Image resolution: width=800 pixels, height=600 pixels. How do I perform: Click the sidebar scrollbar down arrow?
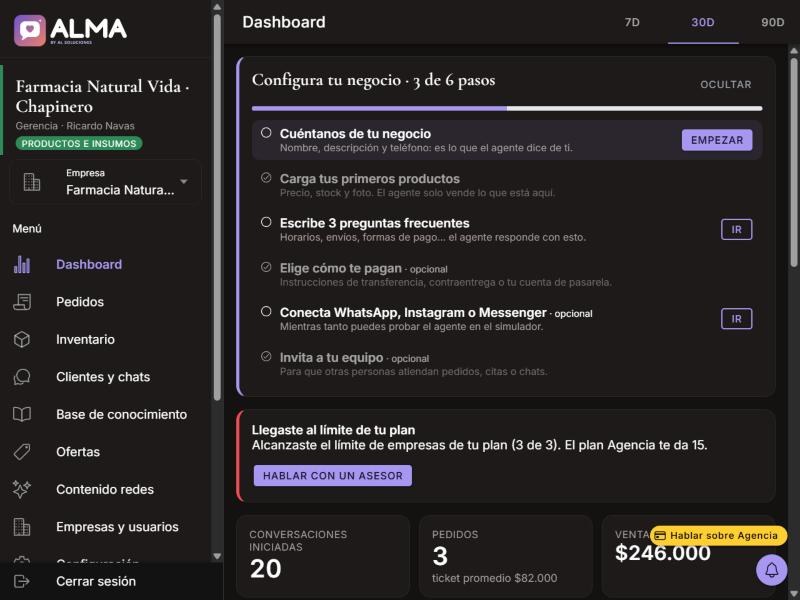[x=217, y=557]
